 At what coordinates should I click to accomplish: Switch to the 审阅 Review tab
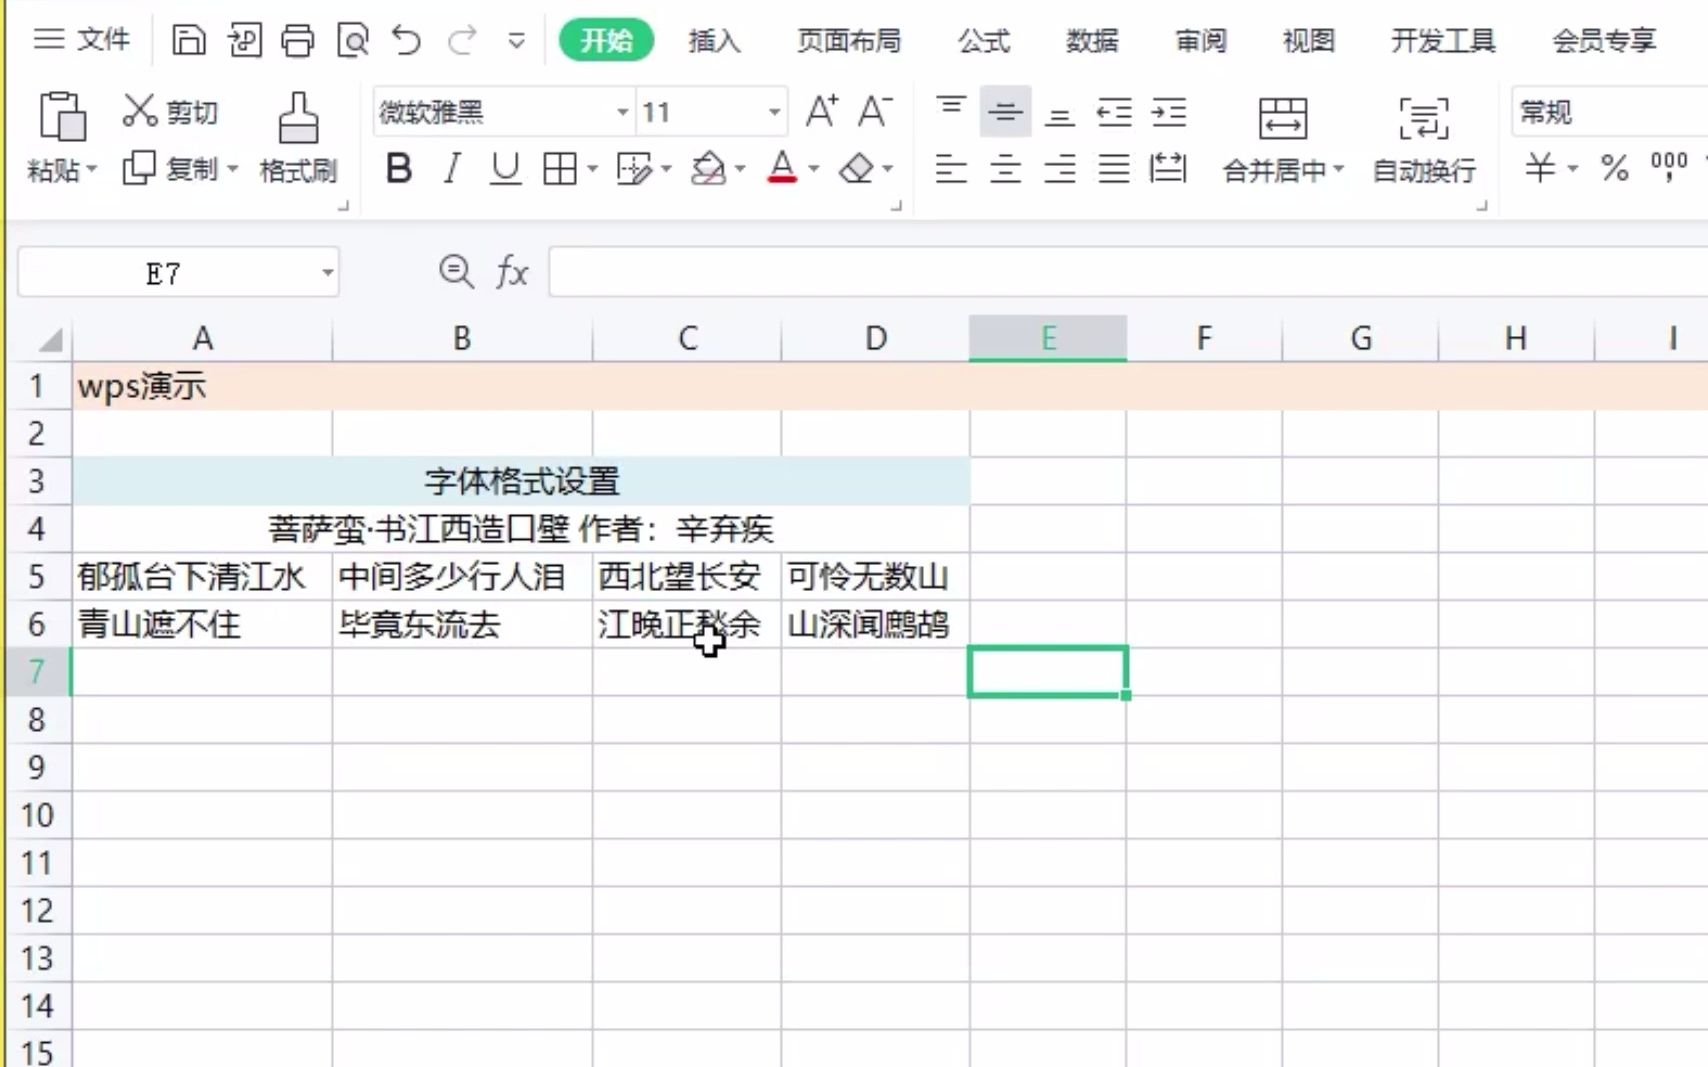pos(1201,41)
